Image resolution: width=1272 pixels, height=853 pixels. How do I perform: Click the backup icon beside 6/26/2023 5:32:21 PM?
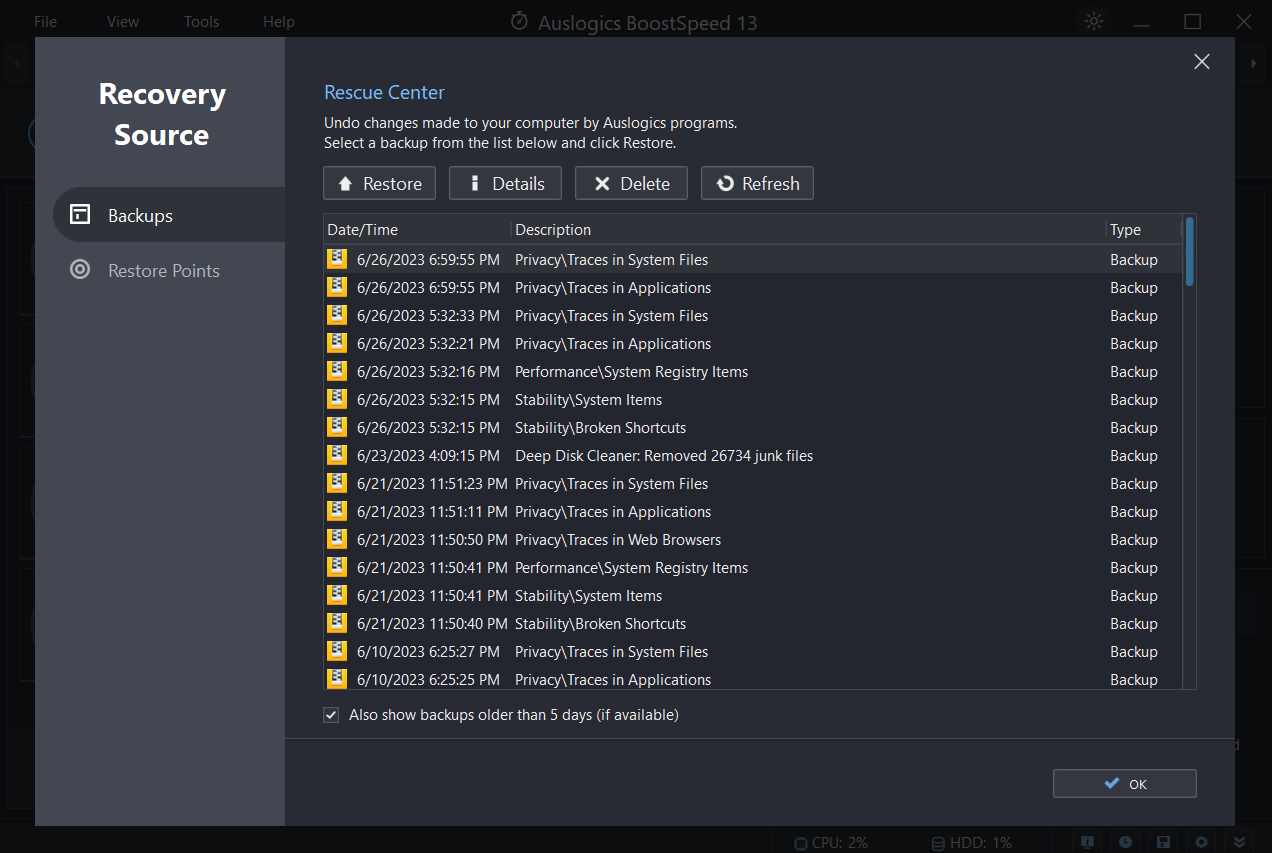[x=336, y=343]
